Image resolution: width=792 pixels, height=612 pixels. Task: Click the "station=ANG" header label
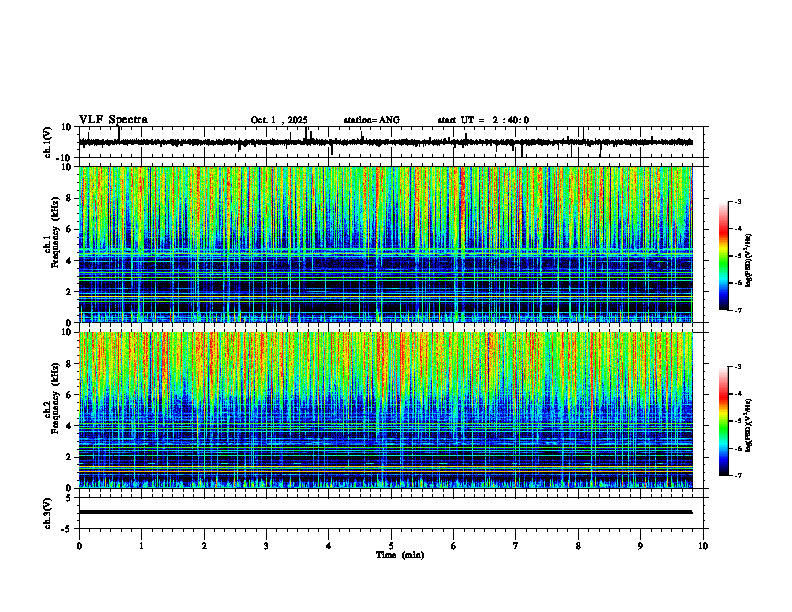pyautogui.click(x=371, y=120)
